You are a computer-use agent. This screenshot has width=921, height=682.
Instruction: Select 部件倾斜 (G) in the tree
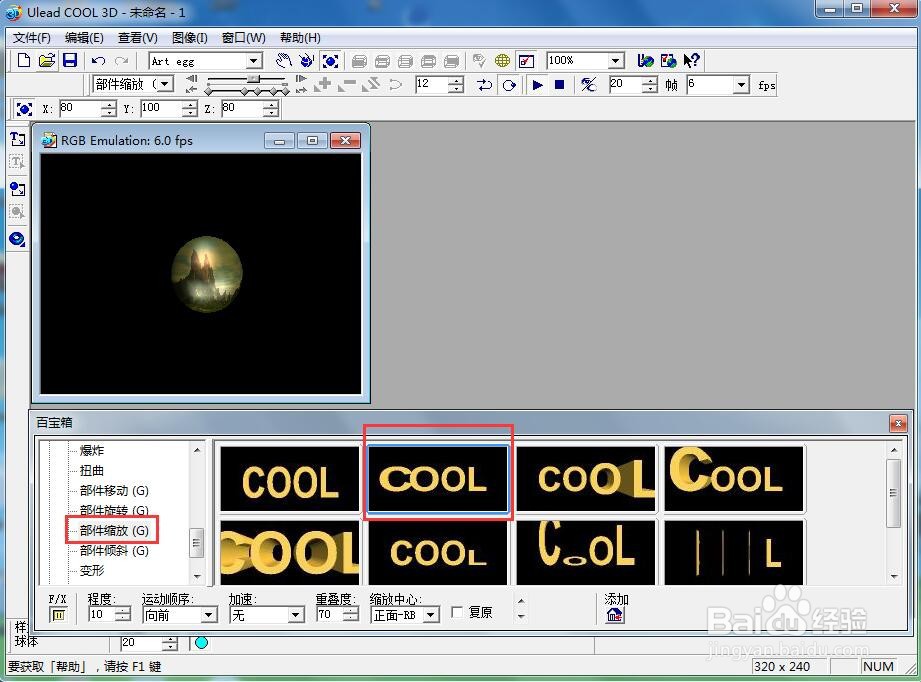[x=114, y=550]
